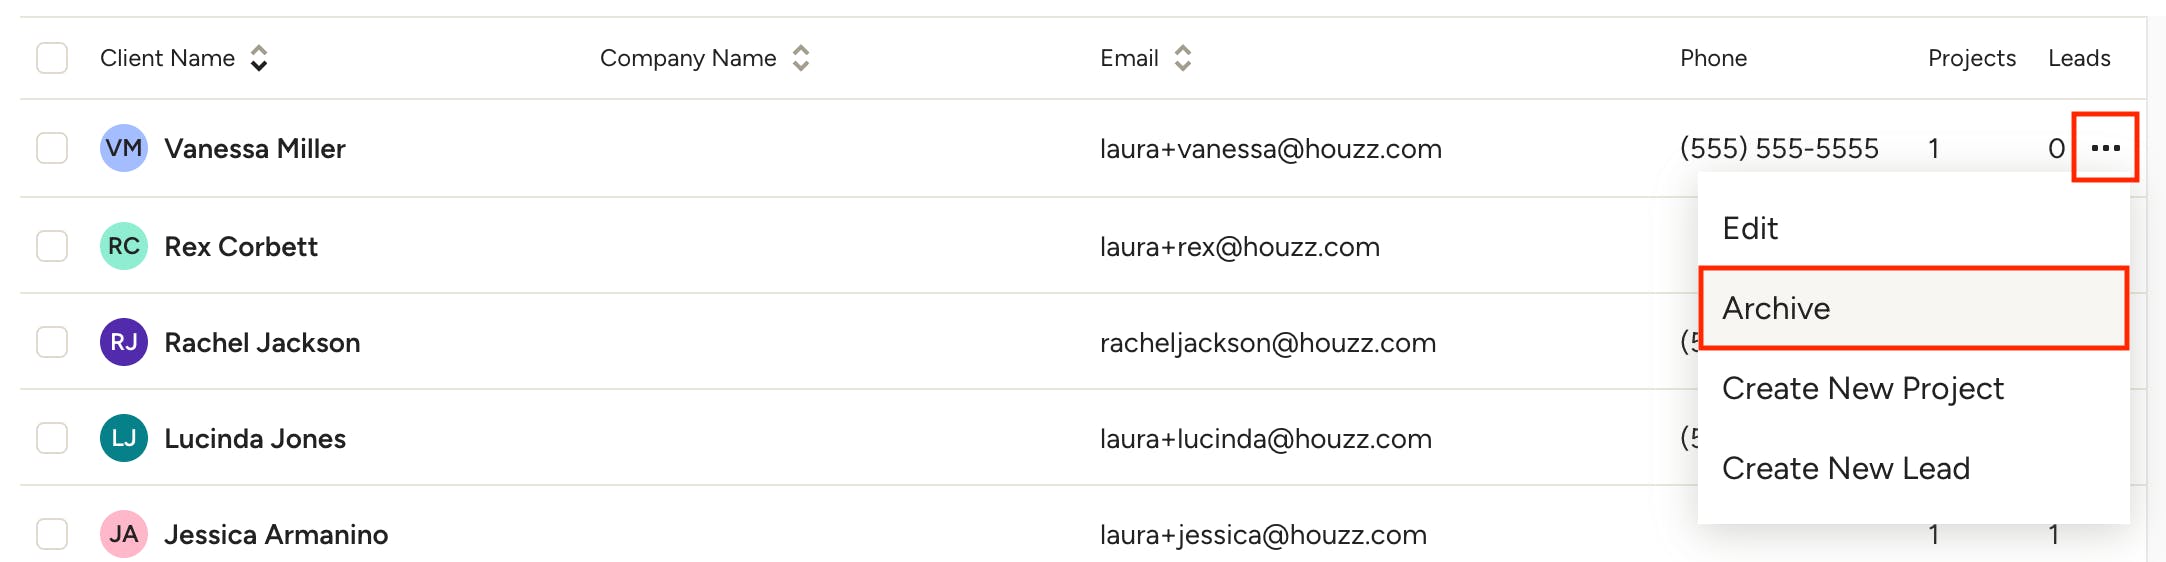2166x562 pixels.
Task: Pick Create New Lead menu option
Action: click(1845, 468)
